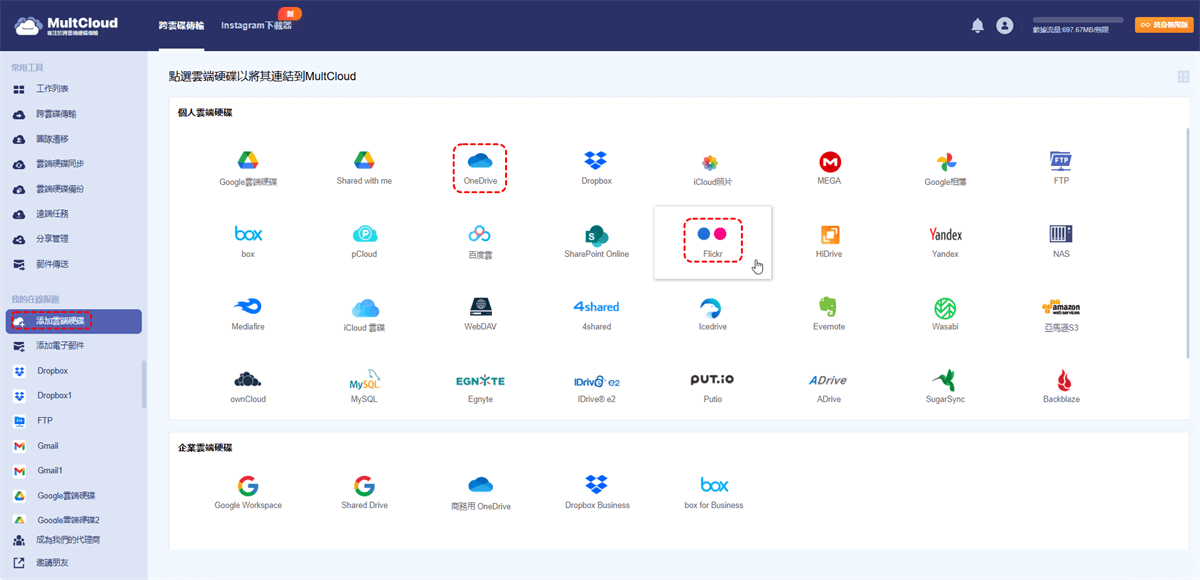Select the Google Drive cloud icon
The image size is (1200, 580).
(x=248, y=161)
